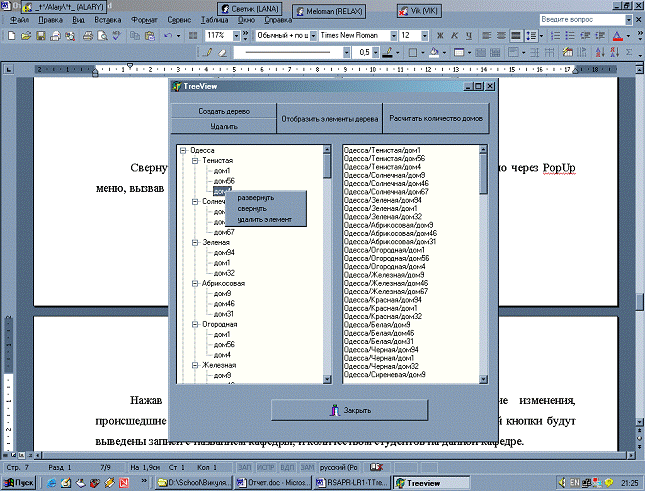
Task: Collapse the Одесса root tree node
Action: (x=183, y=150)
